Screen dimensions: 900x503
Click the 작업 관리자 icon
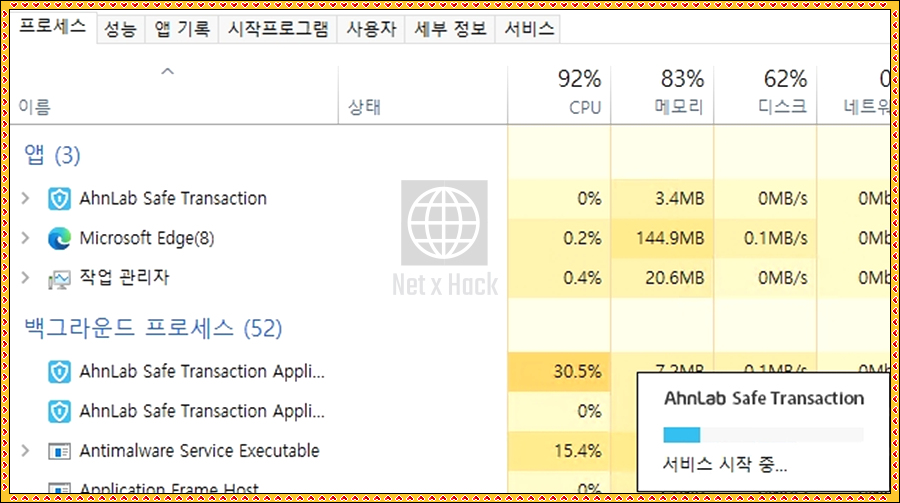click(x=59, y=278)
